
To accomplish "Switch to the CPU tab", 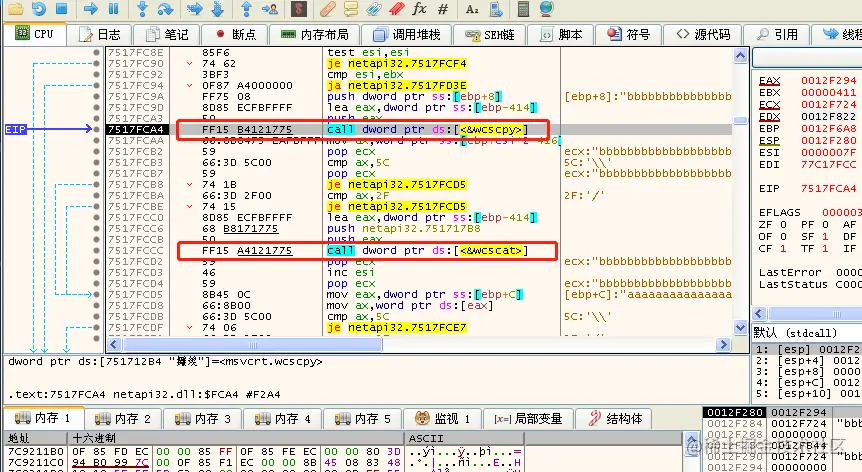I will 35,34.
